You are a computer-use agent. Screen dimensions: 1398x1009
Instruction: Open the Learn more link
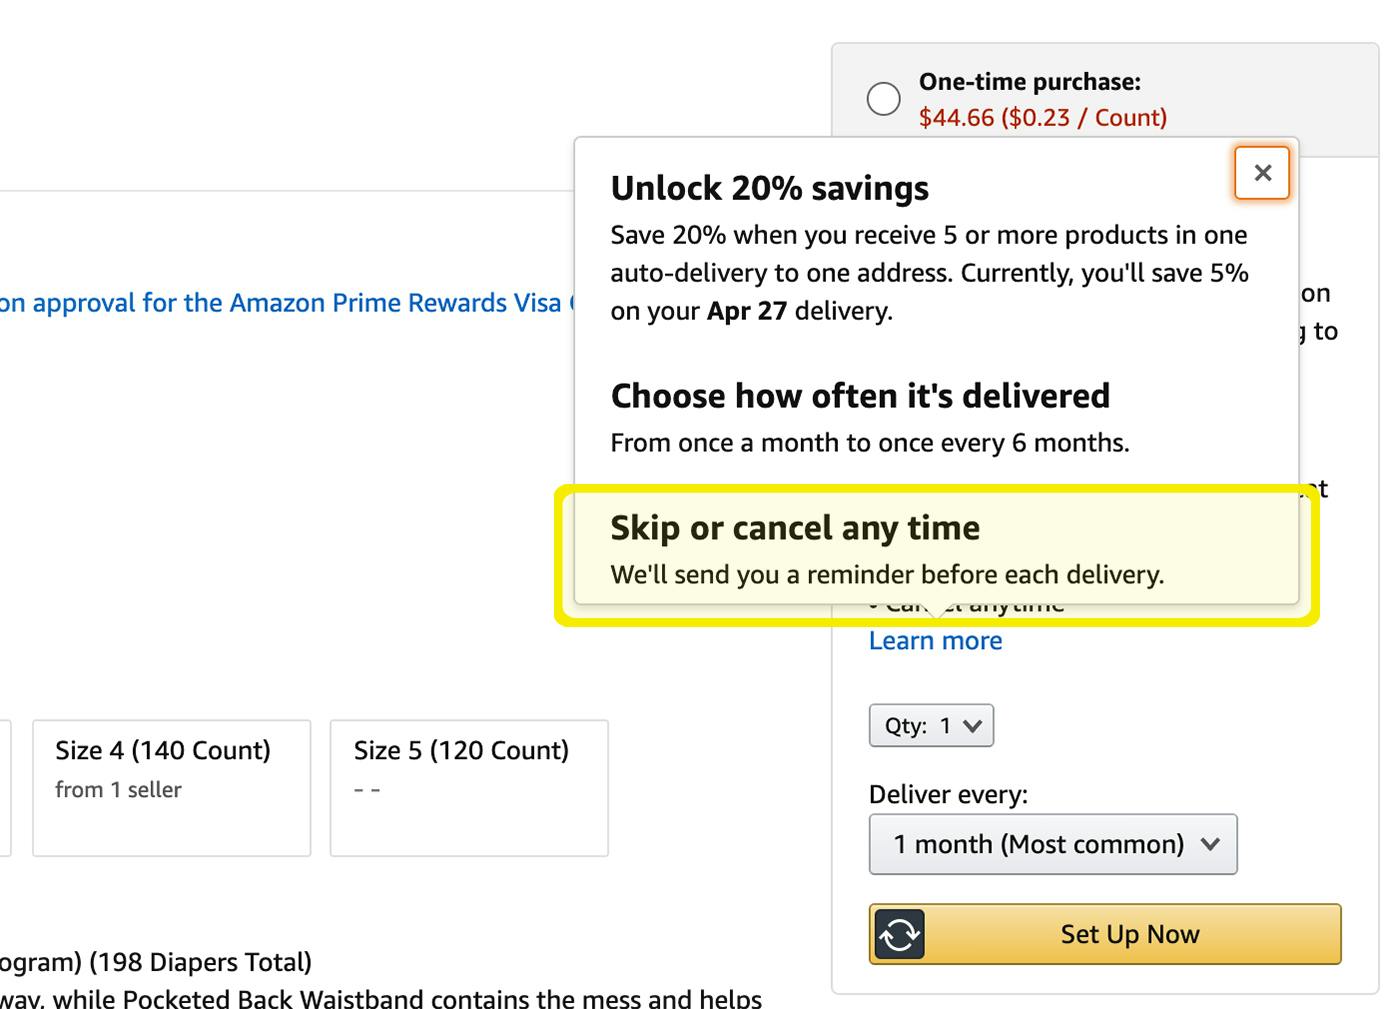click(x=935, y=641)
